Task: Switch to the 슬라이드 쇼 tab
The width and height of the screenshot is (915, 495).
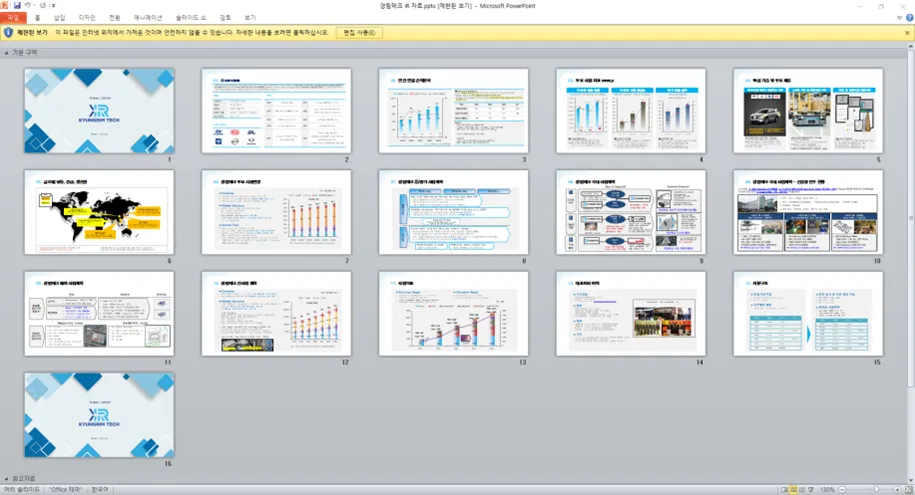Action: pos(191,18)
